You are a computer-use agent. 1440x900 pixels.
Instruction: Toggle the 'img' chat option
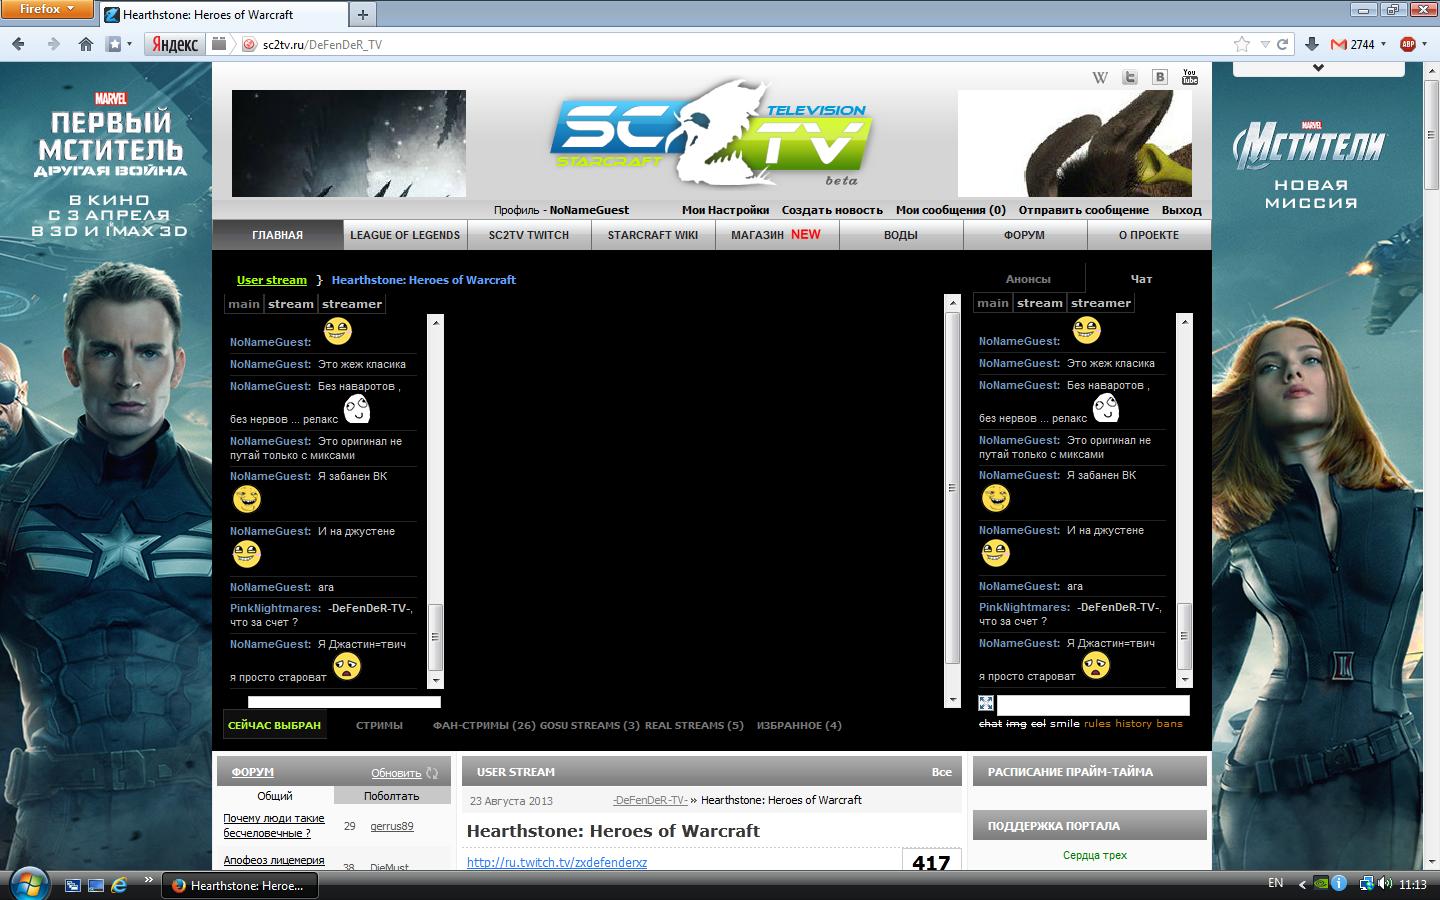tap(1015, 723)
